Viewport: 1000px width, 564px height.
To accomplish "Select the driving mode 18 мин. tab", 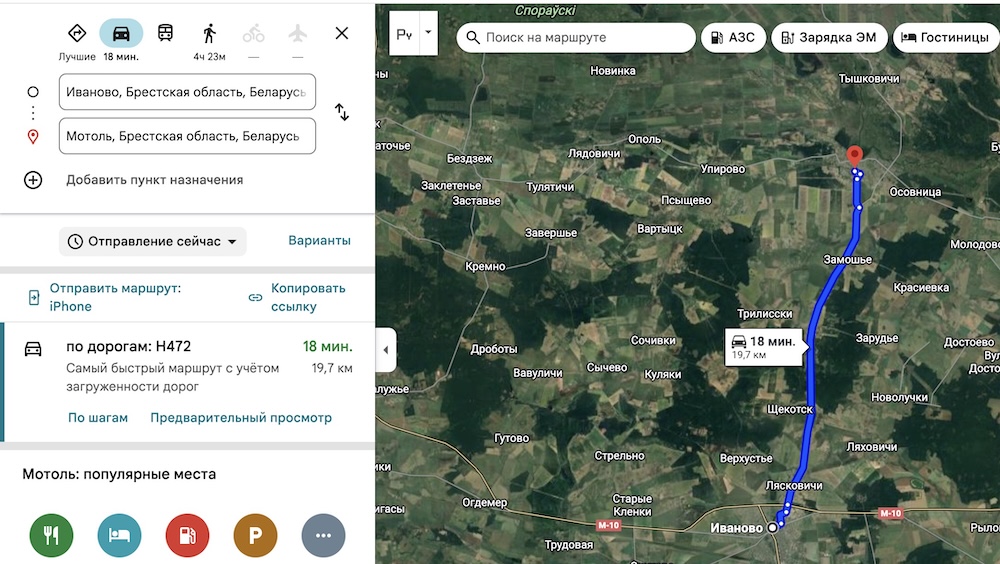I will (121, 34).
